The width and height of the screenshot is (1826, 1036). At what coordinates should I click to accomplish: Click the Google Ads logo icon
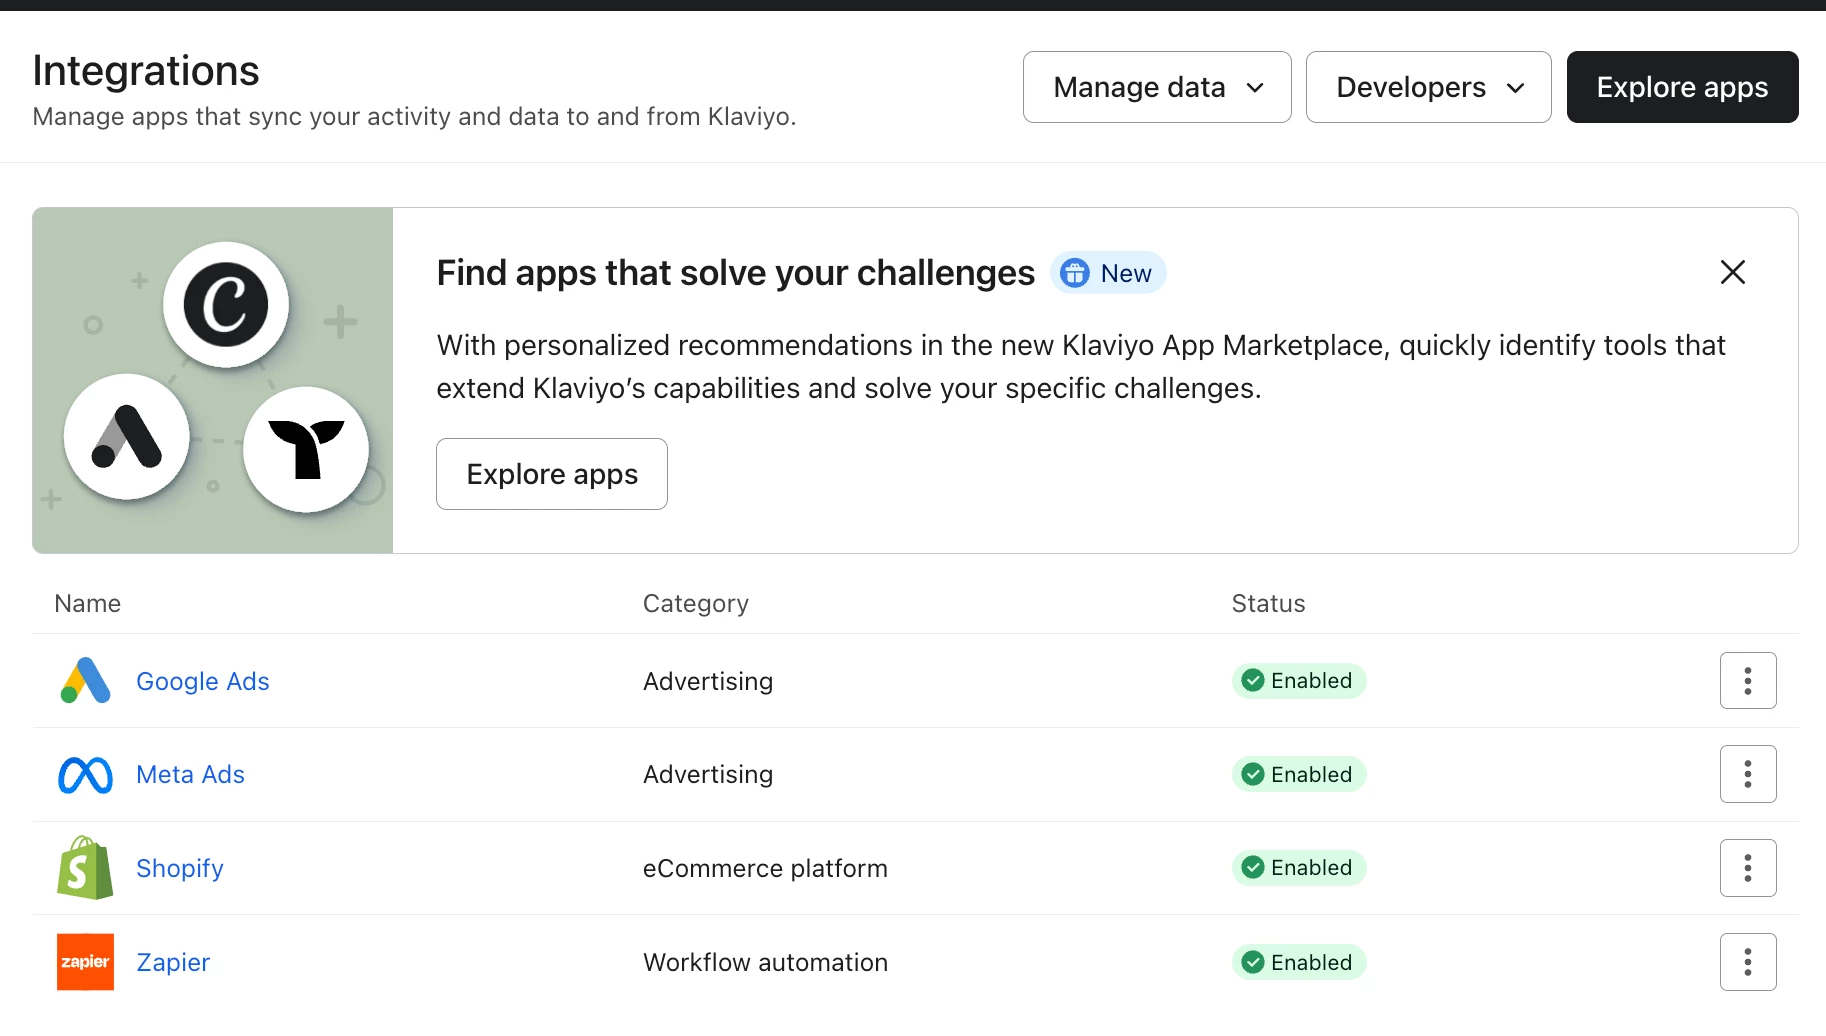85,681
